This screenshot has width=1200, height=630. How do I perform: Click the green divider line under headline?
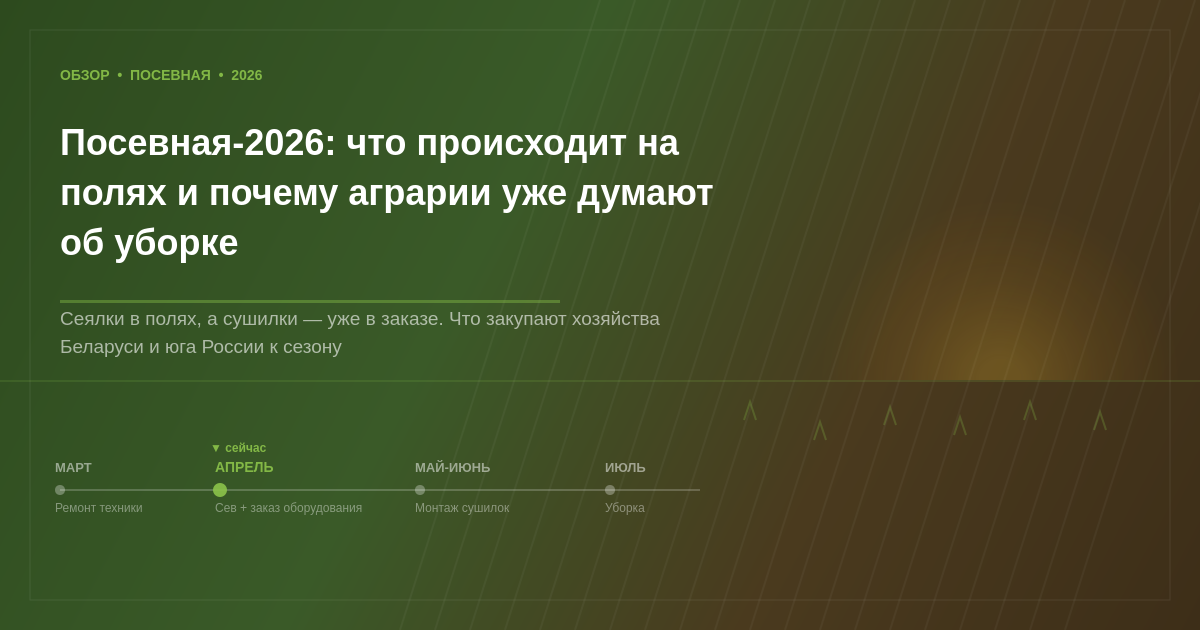pyautogui.click(x=310, y=301)
